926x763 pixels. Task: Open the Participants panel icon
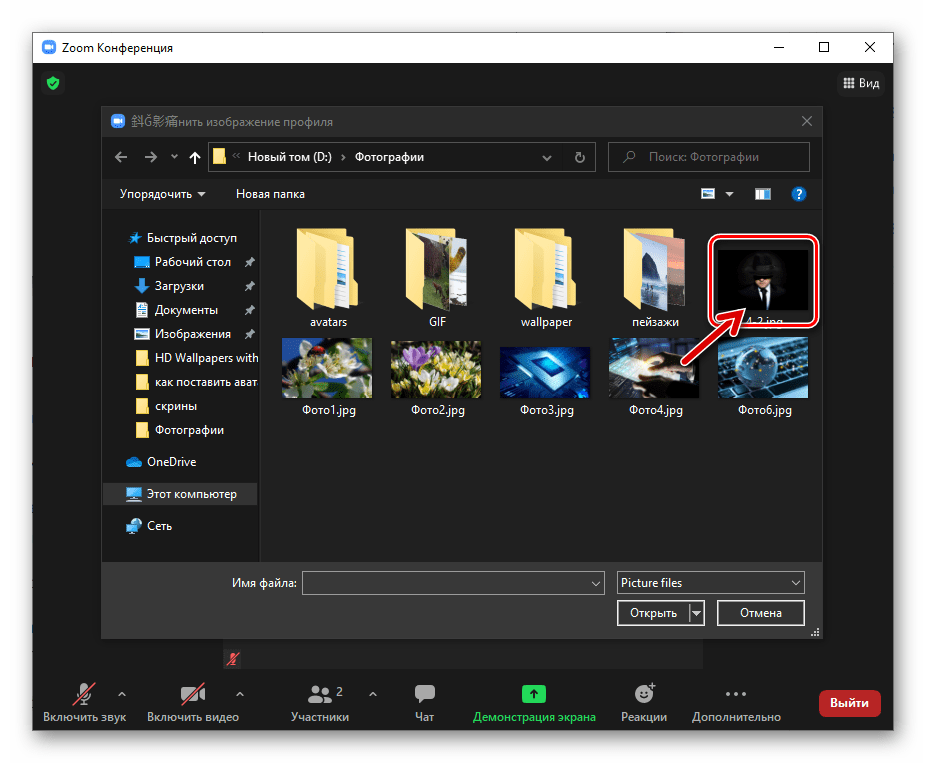pyautogui.click(x=320, y=695)
